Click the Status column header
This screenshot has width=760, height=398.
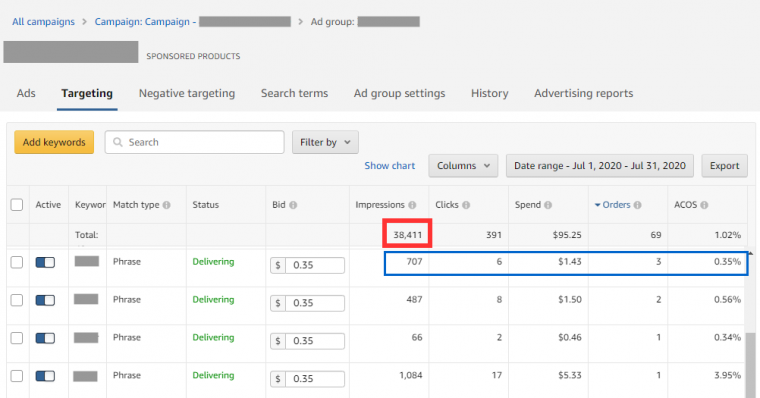[x=206, y=205]
